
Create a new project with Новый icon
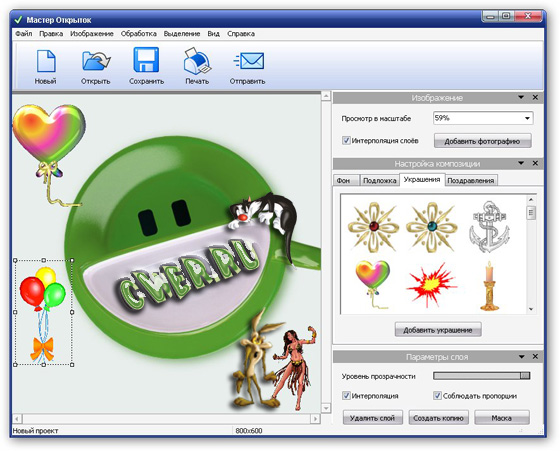(46, 67)
